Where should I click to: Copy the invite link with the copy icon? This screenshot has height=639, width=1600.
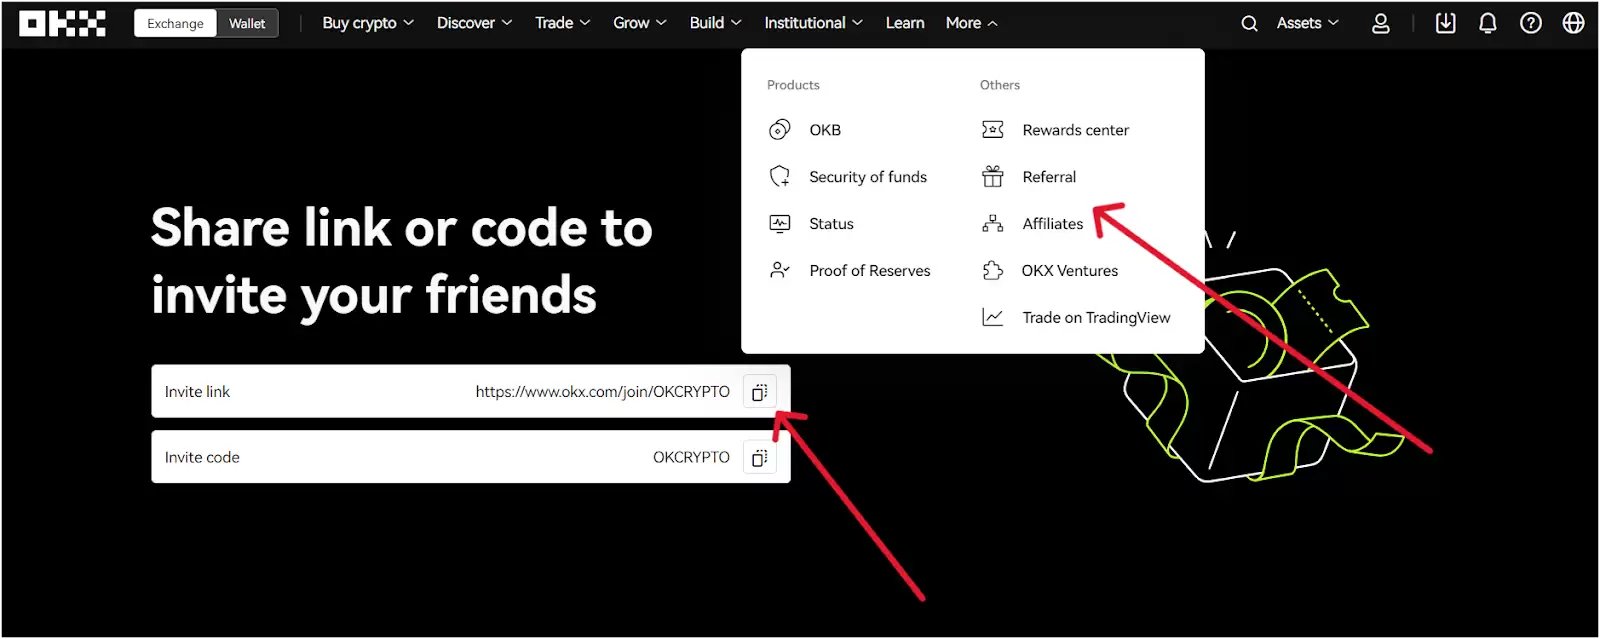759,392
